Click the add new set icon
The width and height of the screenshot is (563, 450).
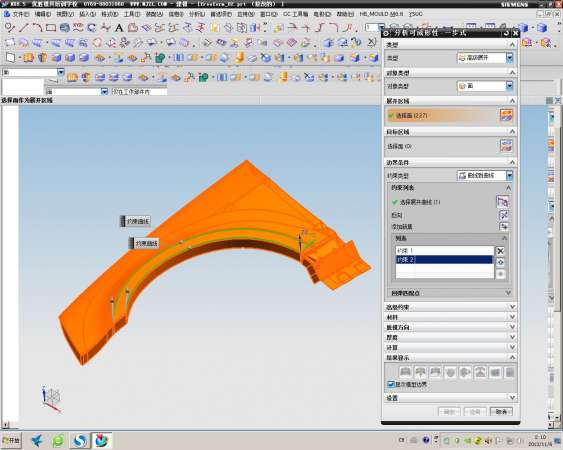click(x=504, y=227)
